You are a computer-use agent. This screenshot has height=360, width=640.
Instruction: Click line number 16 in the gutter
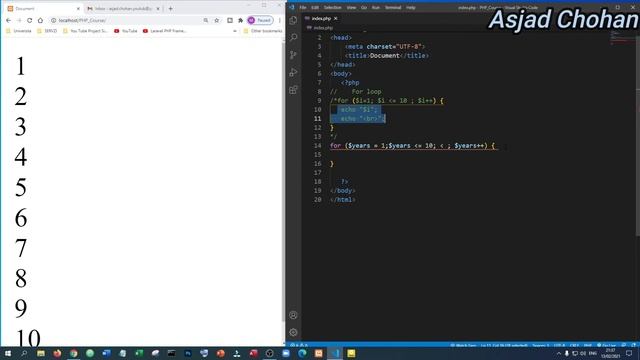click(318, 164)
